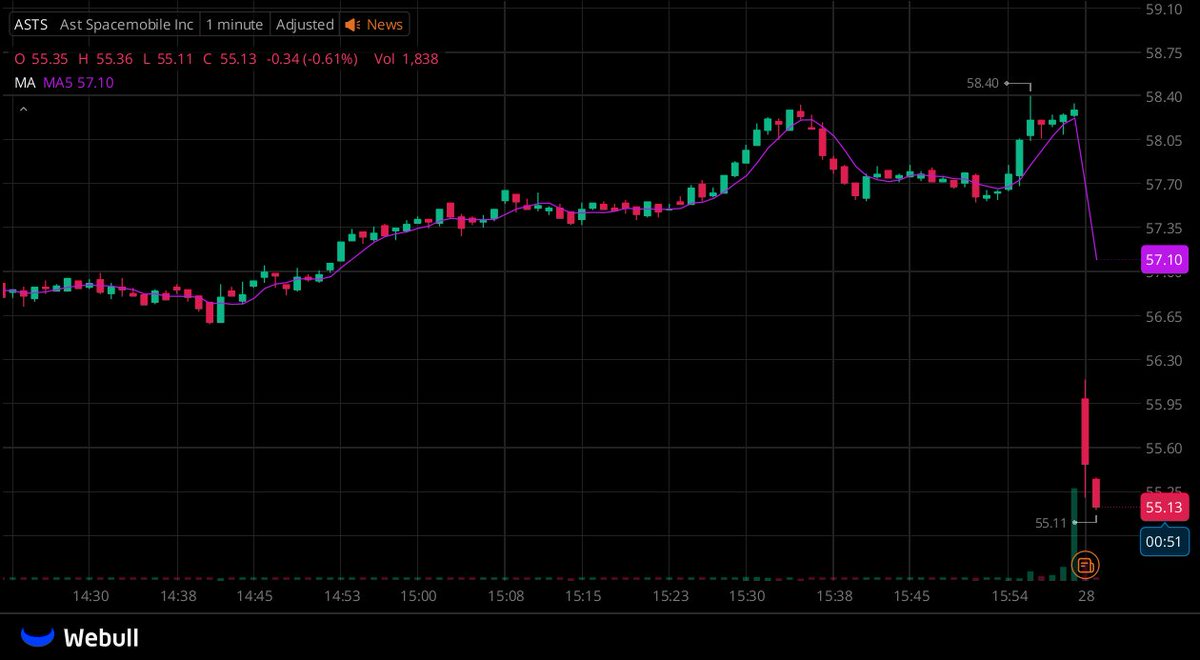Click the 00:51 countdown timer label
Screen dimensions: 1200x660
(x=1165, y=542)
